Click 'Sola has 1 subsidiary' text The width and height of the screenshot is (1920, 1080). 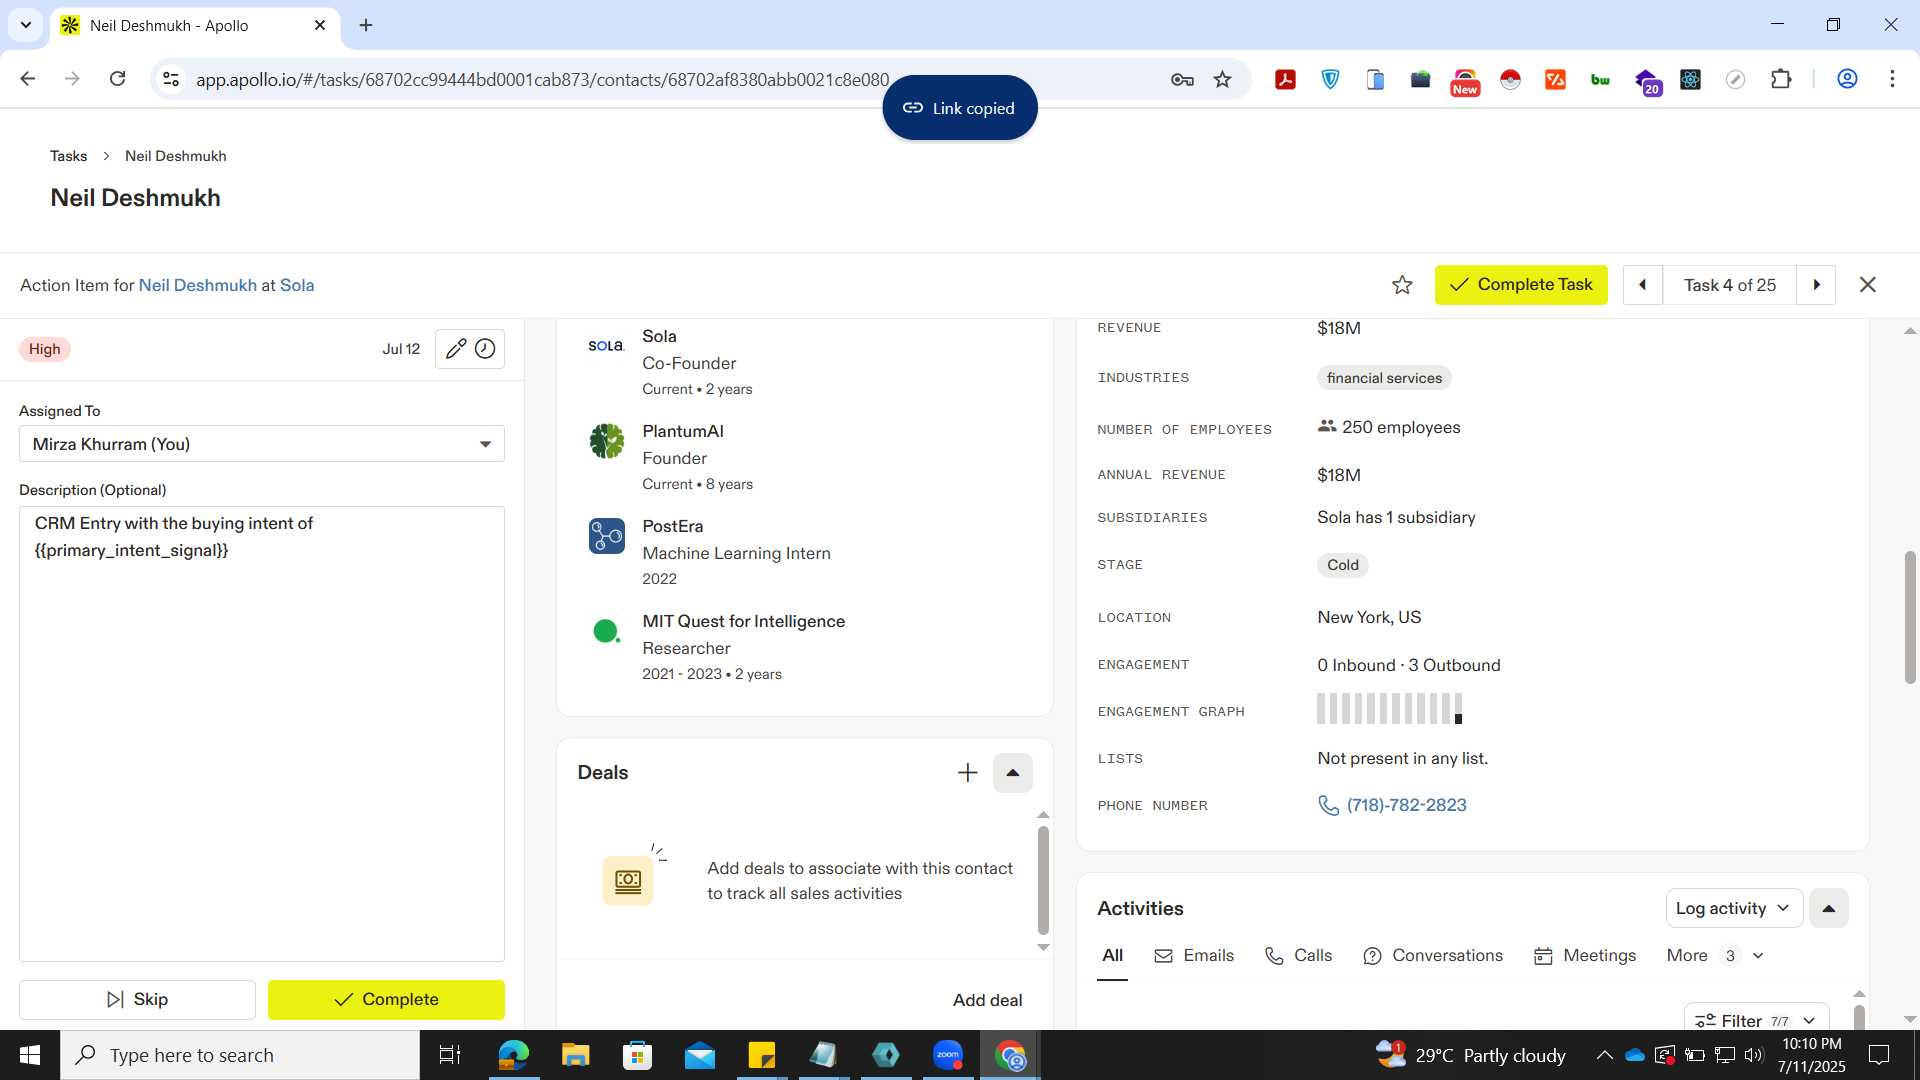(x=1396, y=518)
